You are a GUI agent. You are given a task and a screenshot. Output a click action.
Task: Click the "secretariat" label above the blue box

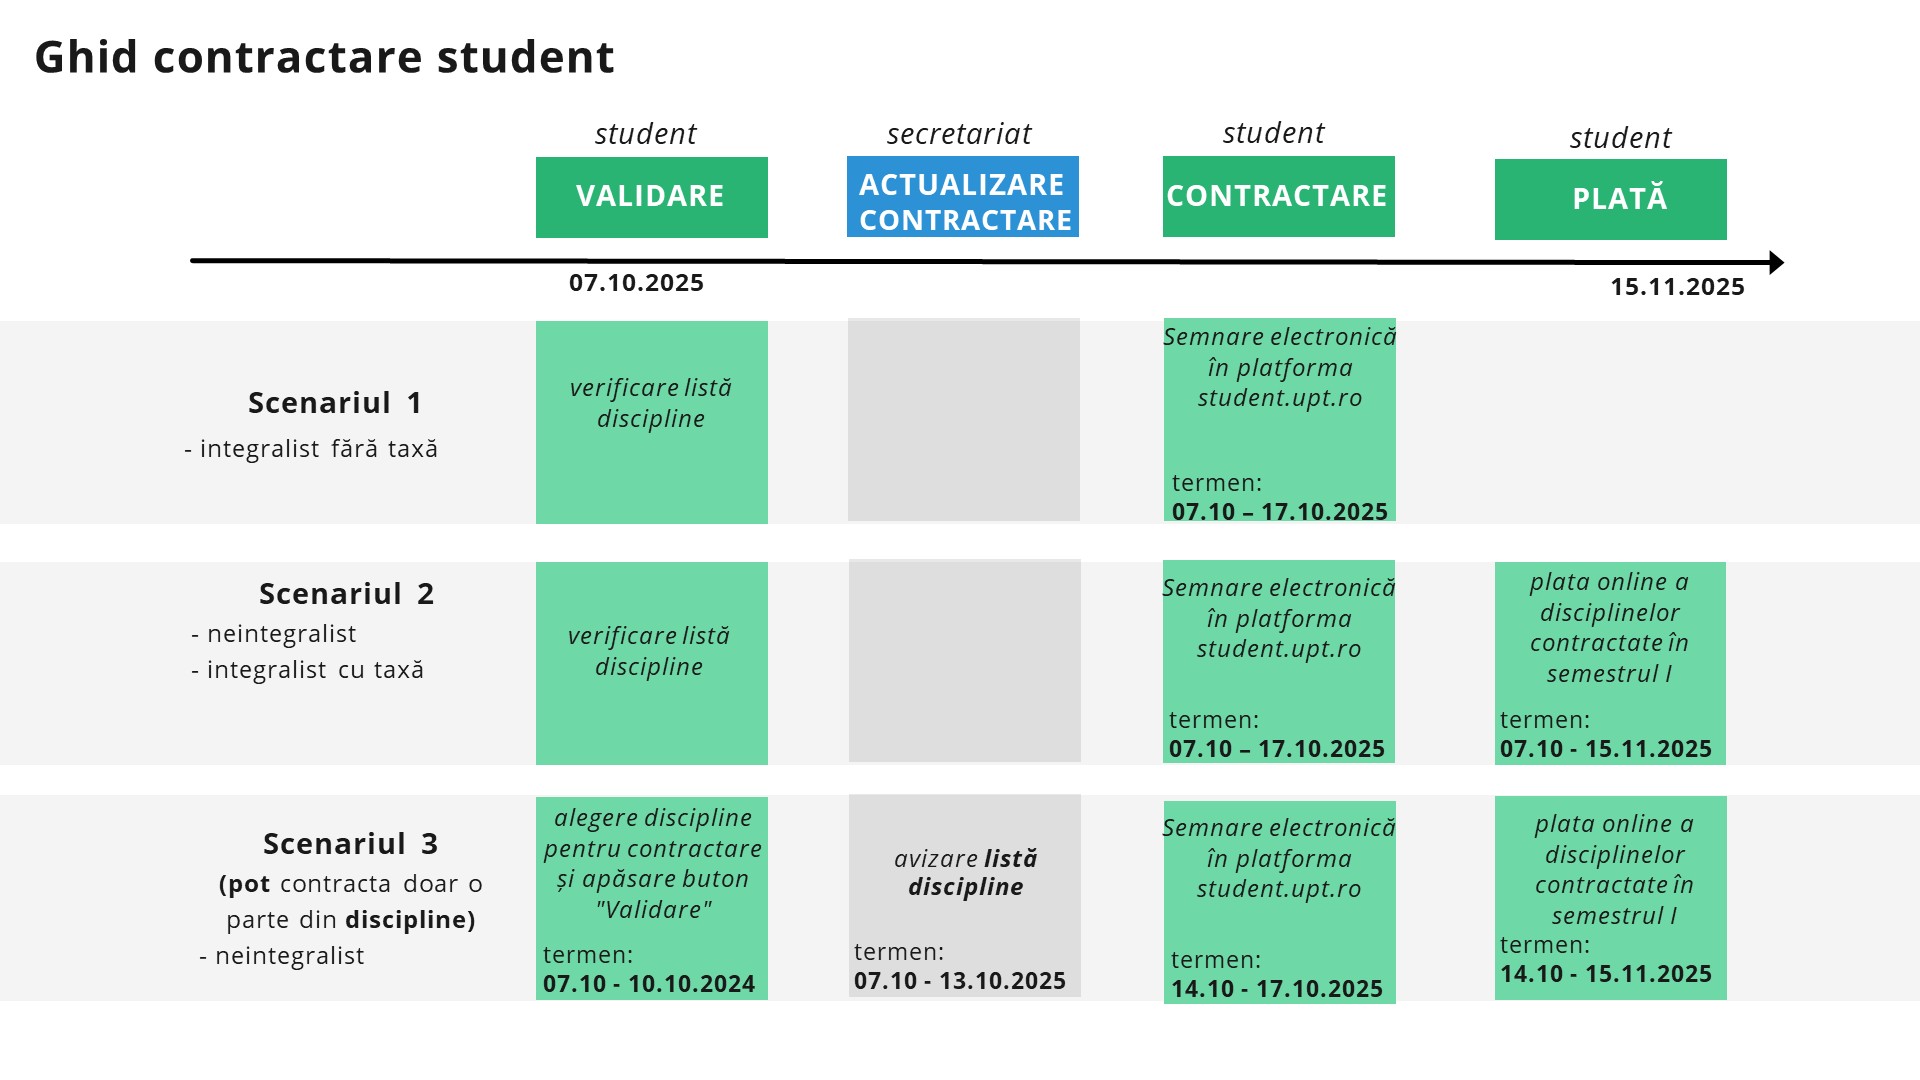click(958, 134)
